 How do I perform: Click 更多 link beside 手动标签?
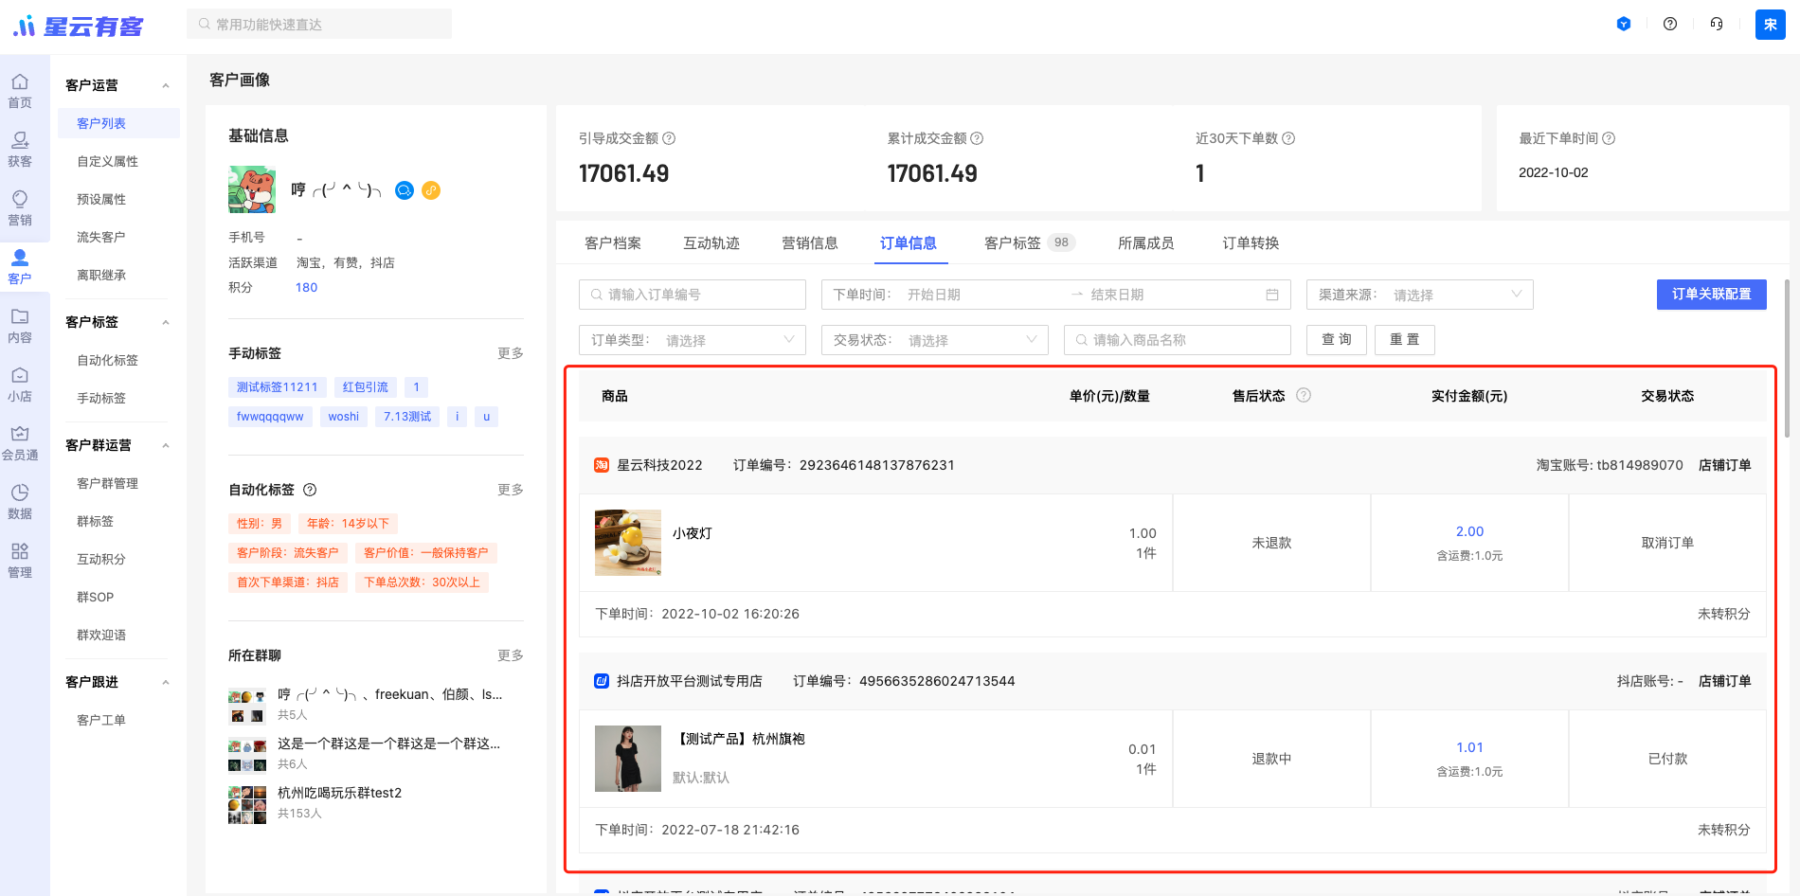510,353
